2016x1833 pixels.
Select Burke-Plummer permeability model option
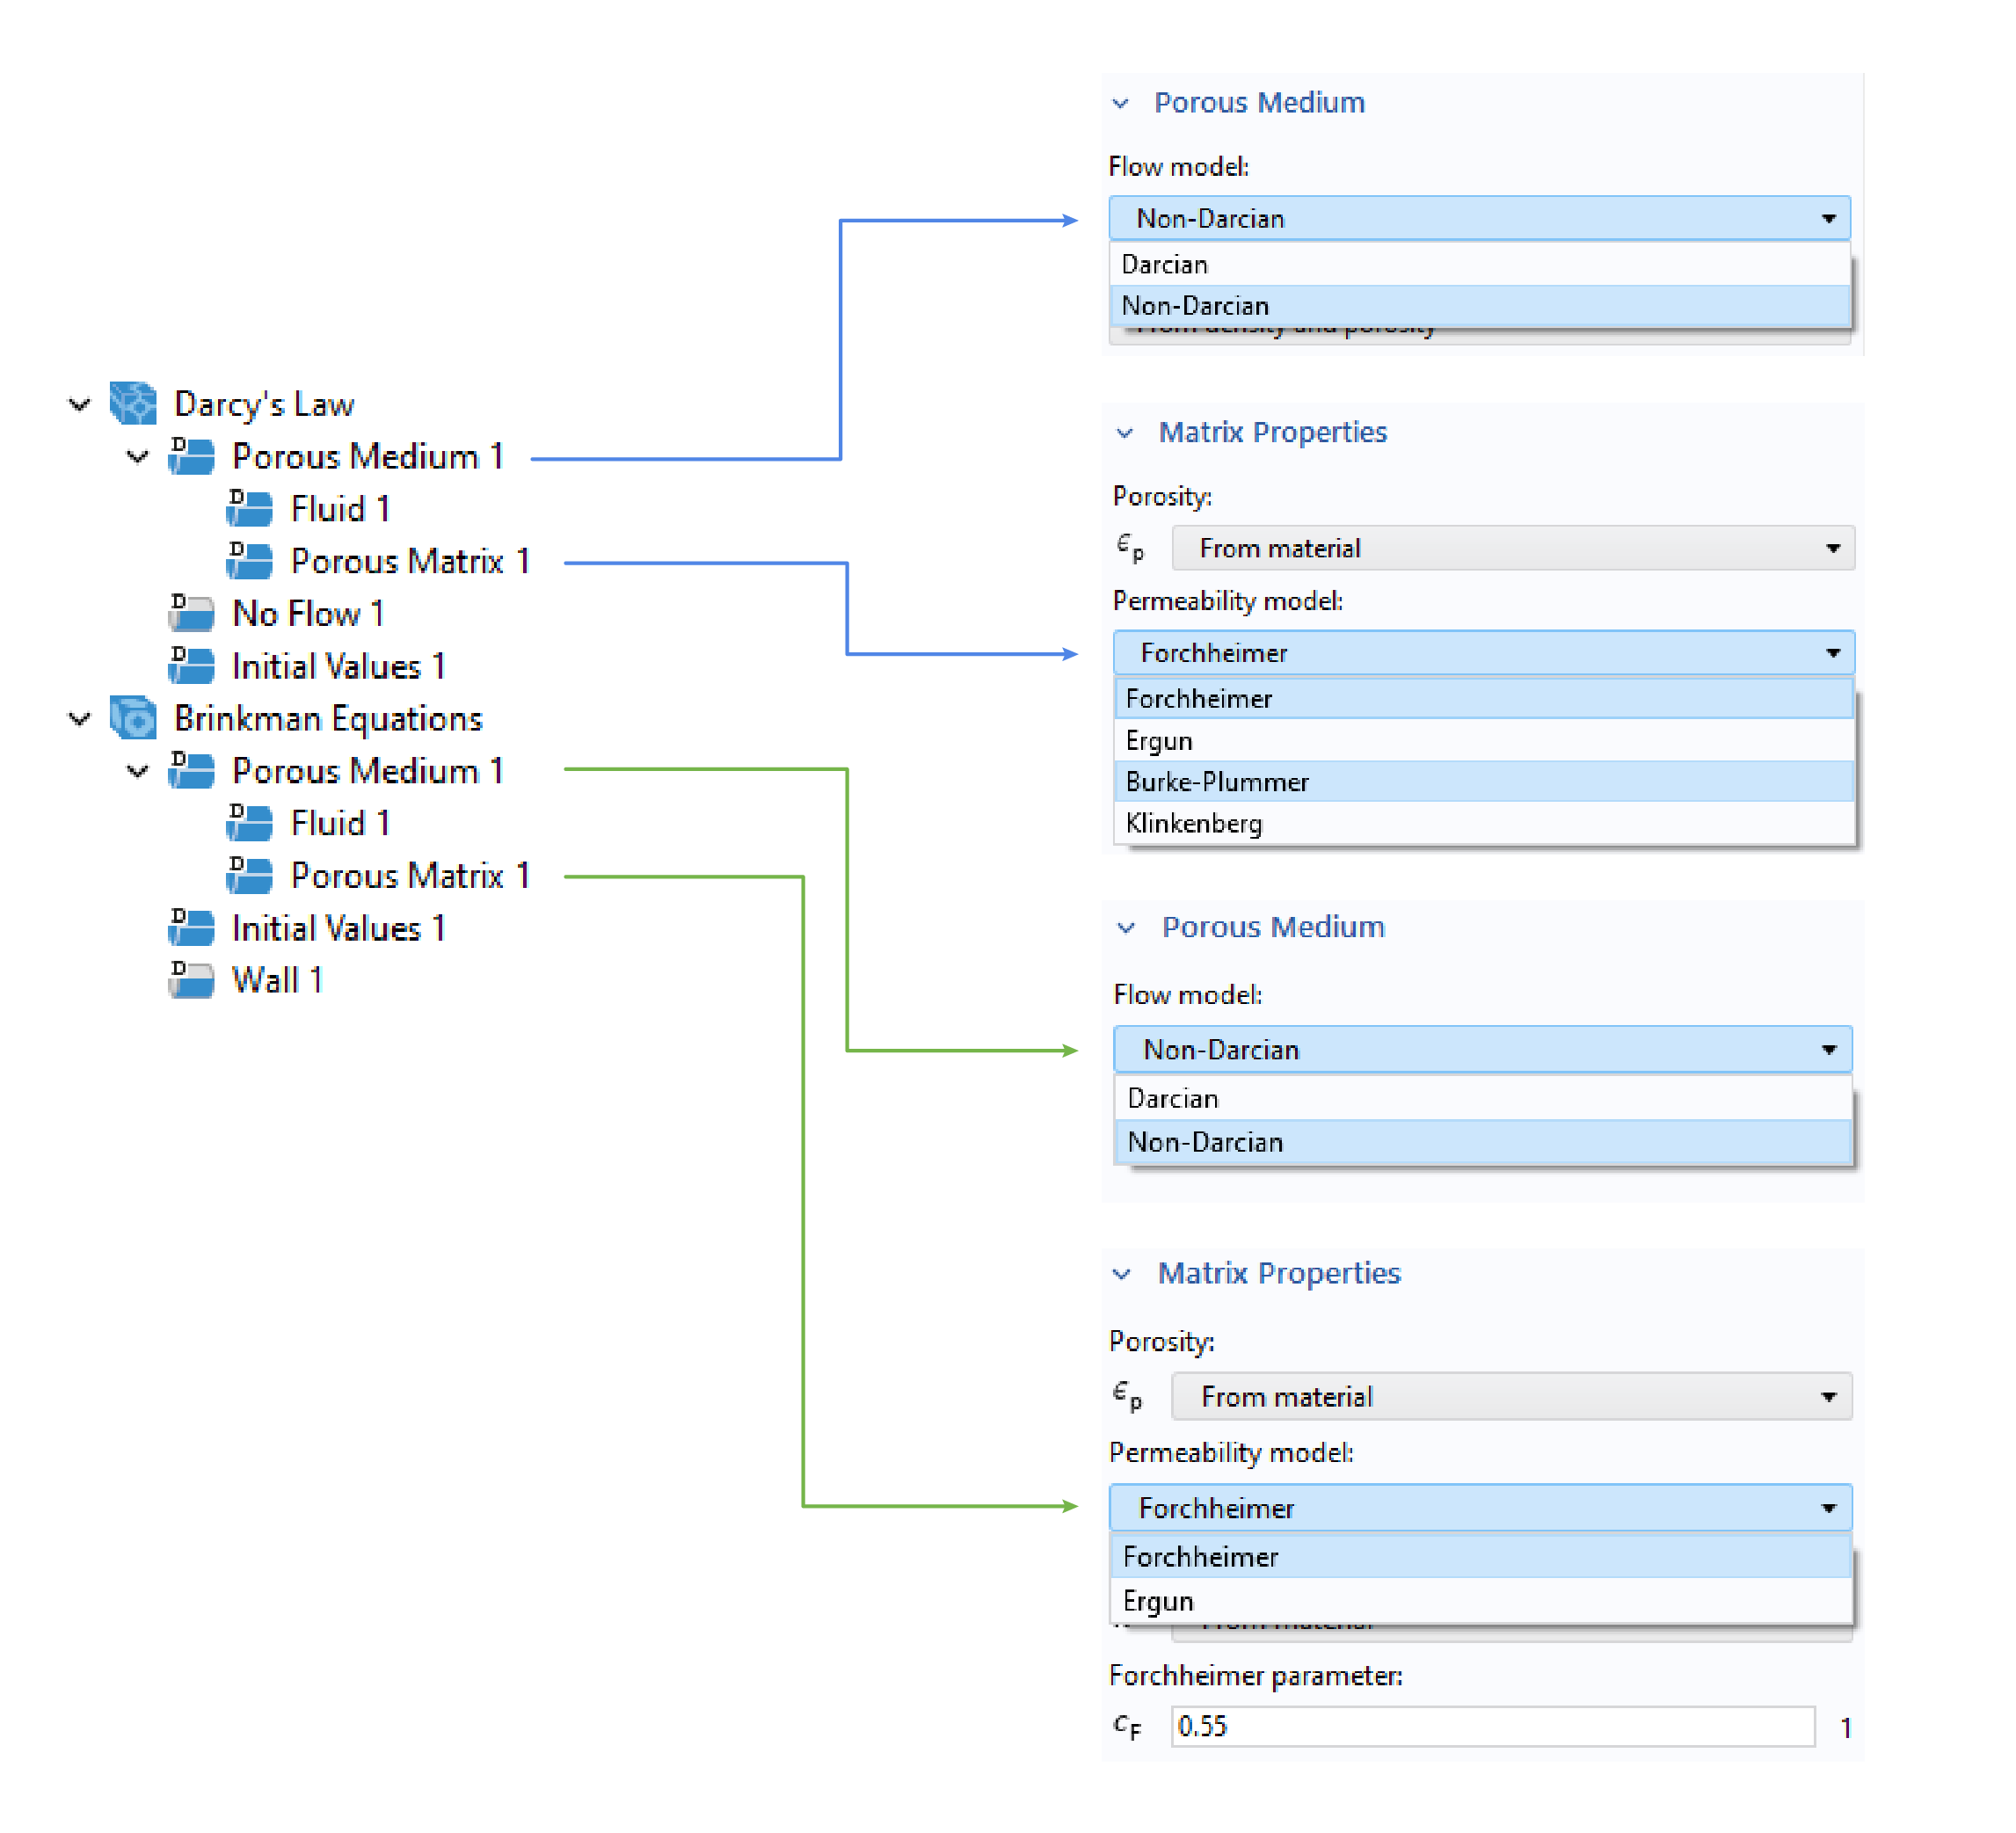pos(1216,782)
